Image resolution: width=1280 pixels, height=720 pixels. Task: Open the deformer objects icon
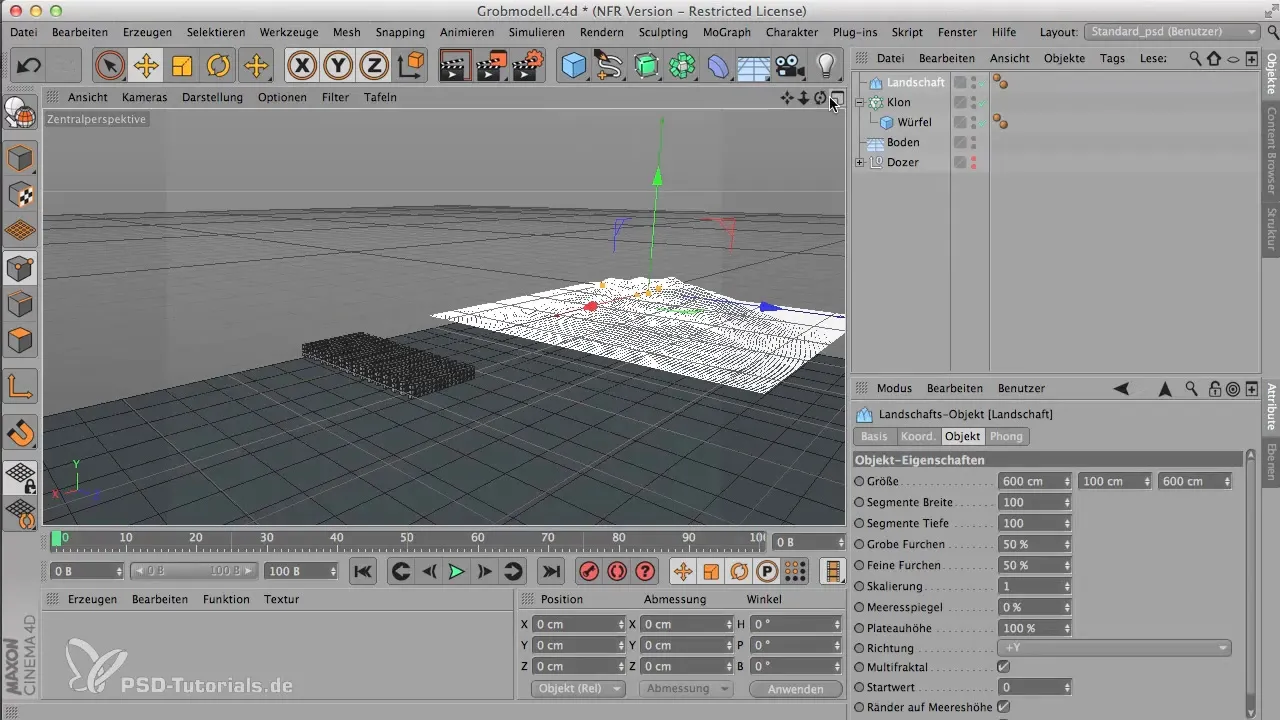pos(718,66)
